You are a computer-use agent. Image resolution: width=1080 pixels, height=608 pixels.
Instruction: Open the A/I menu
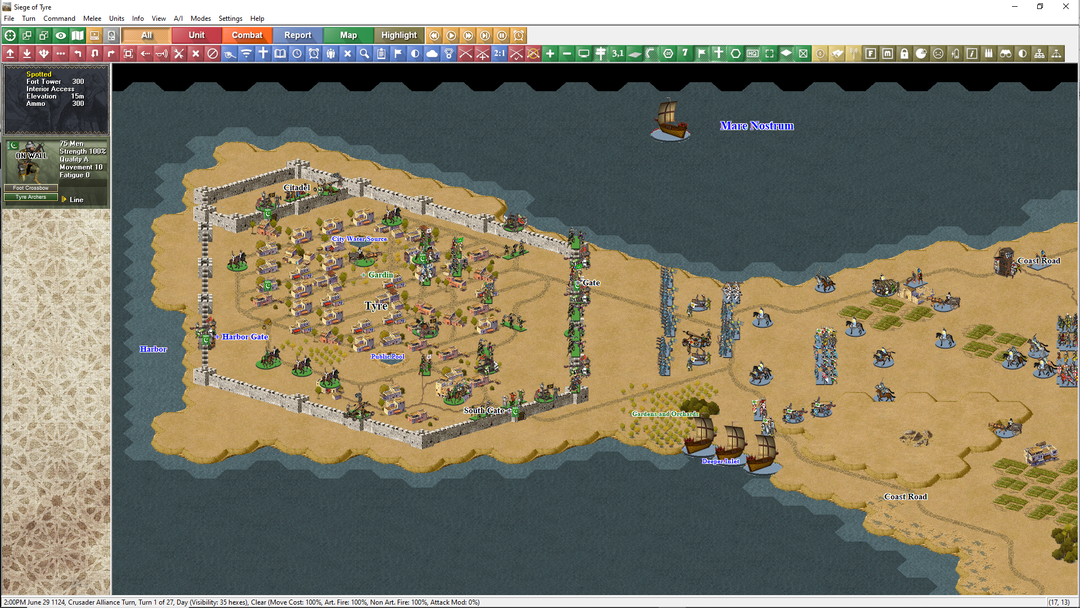pyautogui.click(x=178, y=19)
